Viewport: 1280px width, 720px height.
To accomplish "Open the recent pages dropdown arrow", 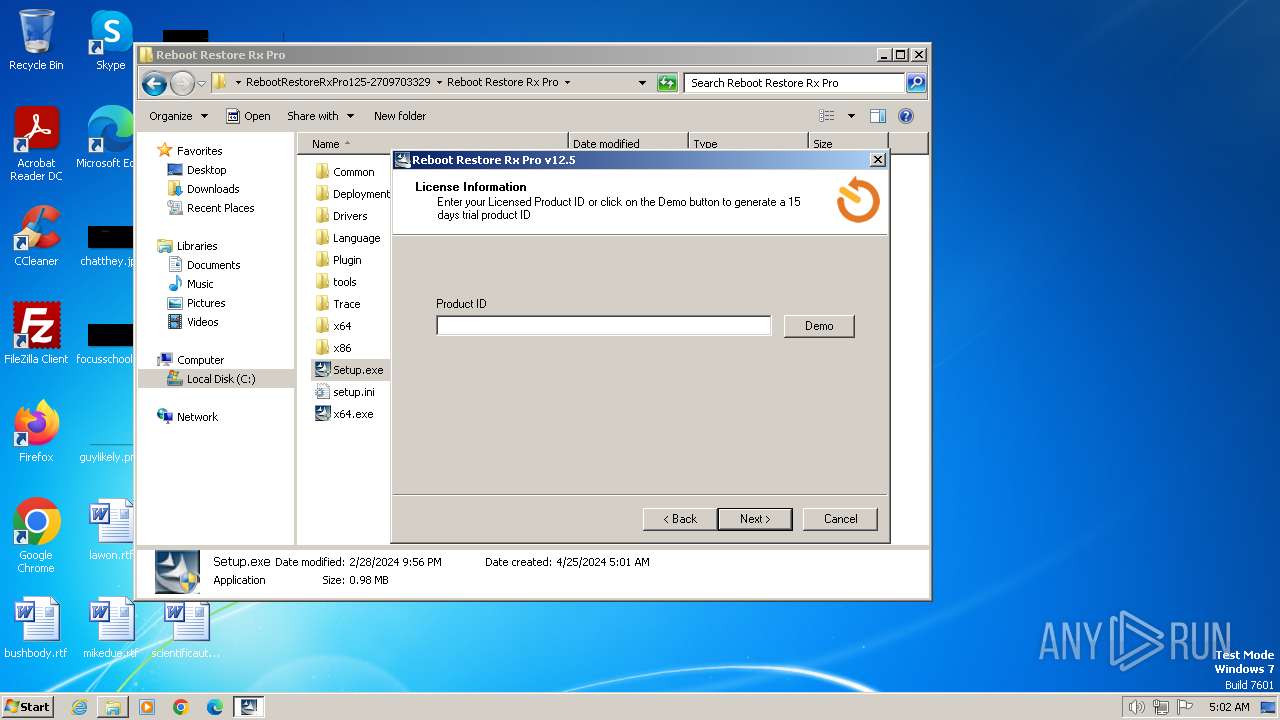I will [202, 83].
